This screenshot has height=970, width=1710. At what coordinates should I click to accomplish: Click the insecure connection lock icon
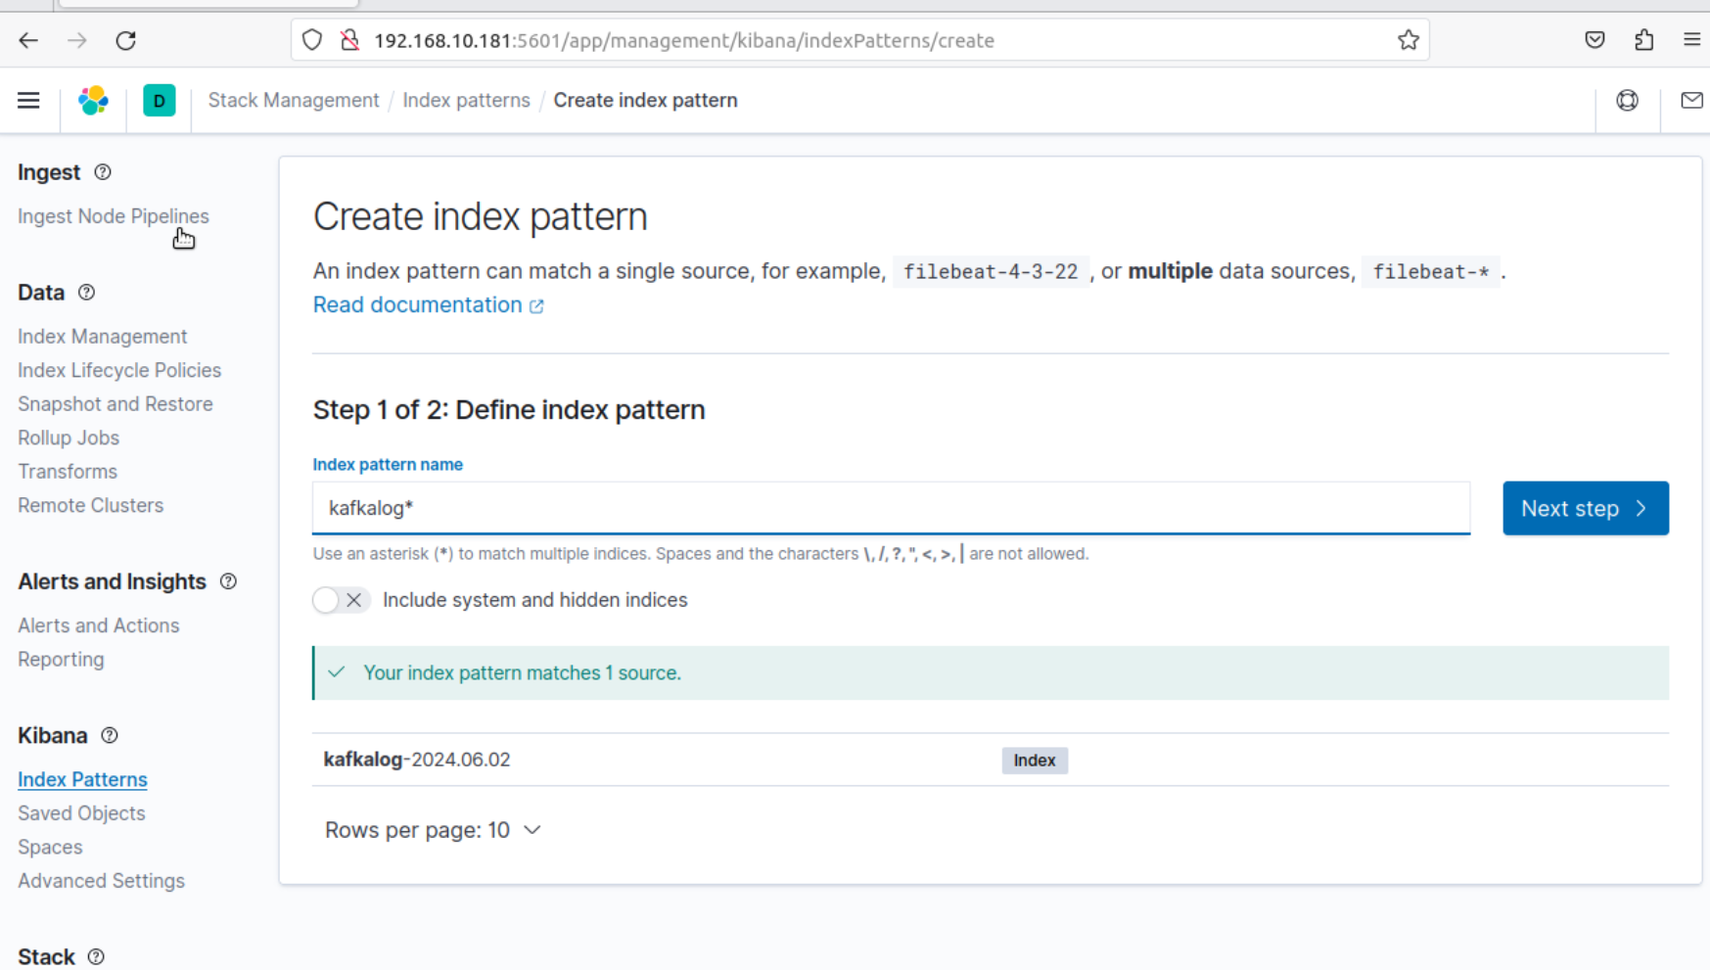[x=349, y=40]
